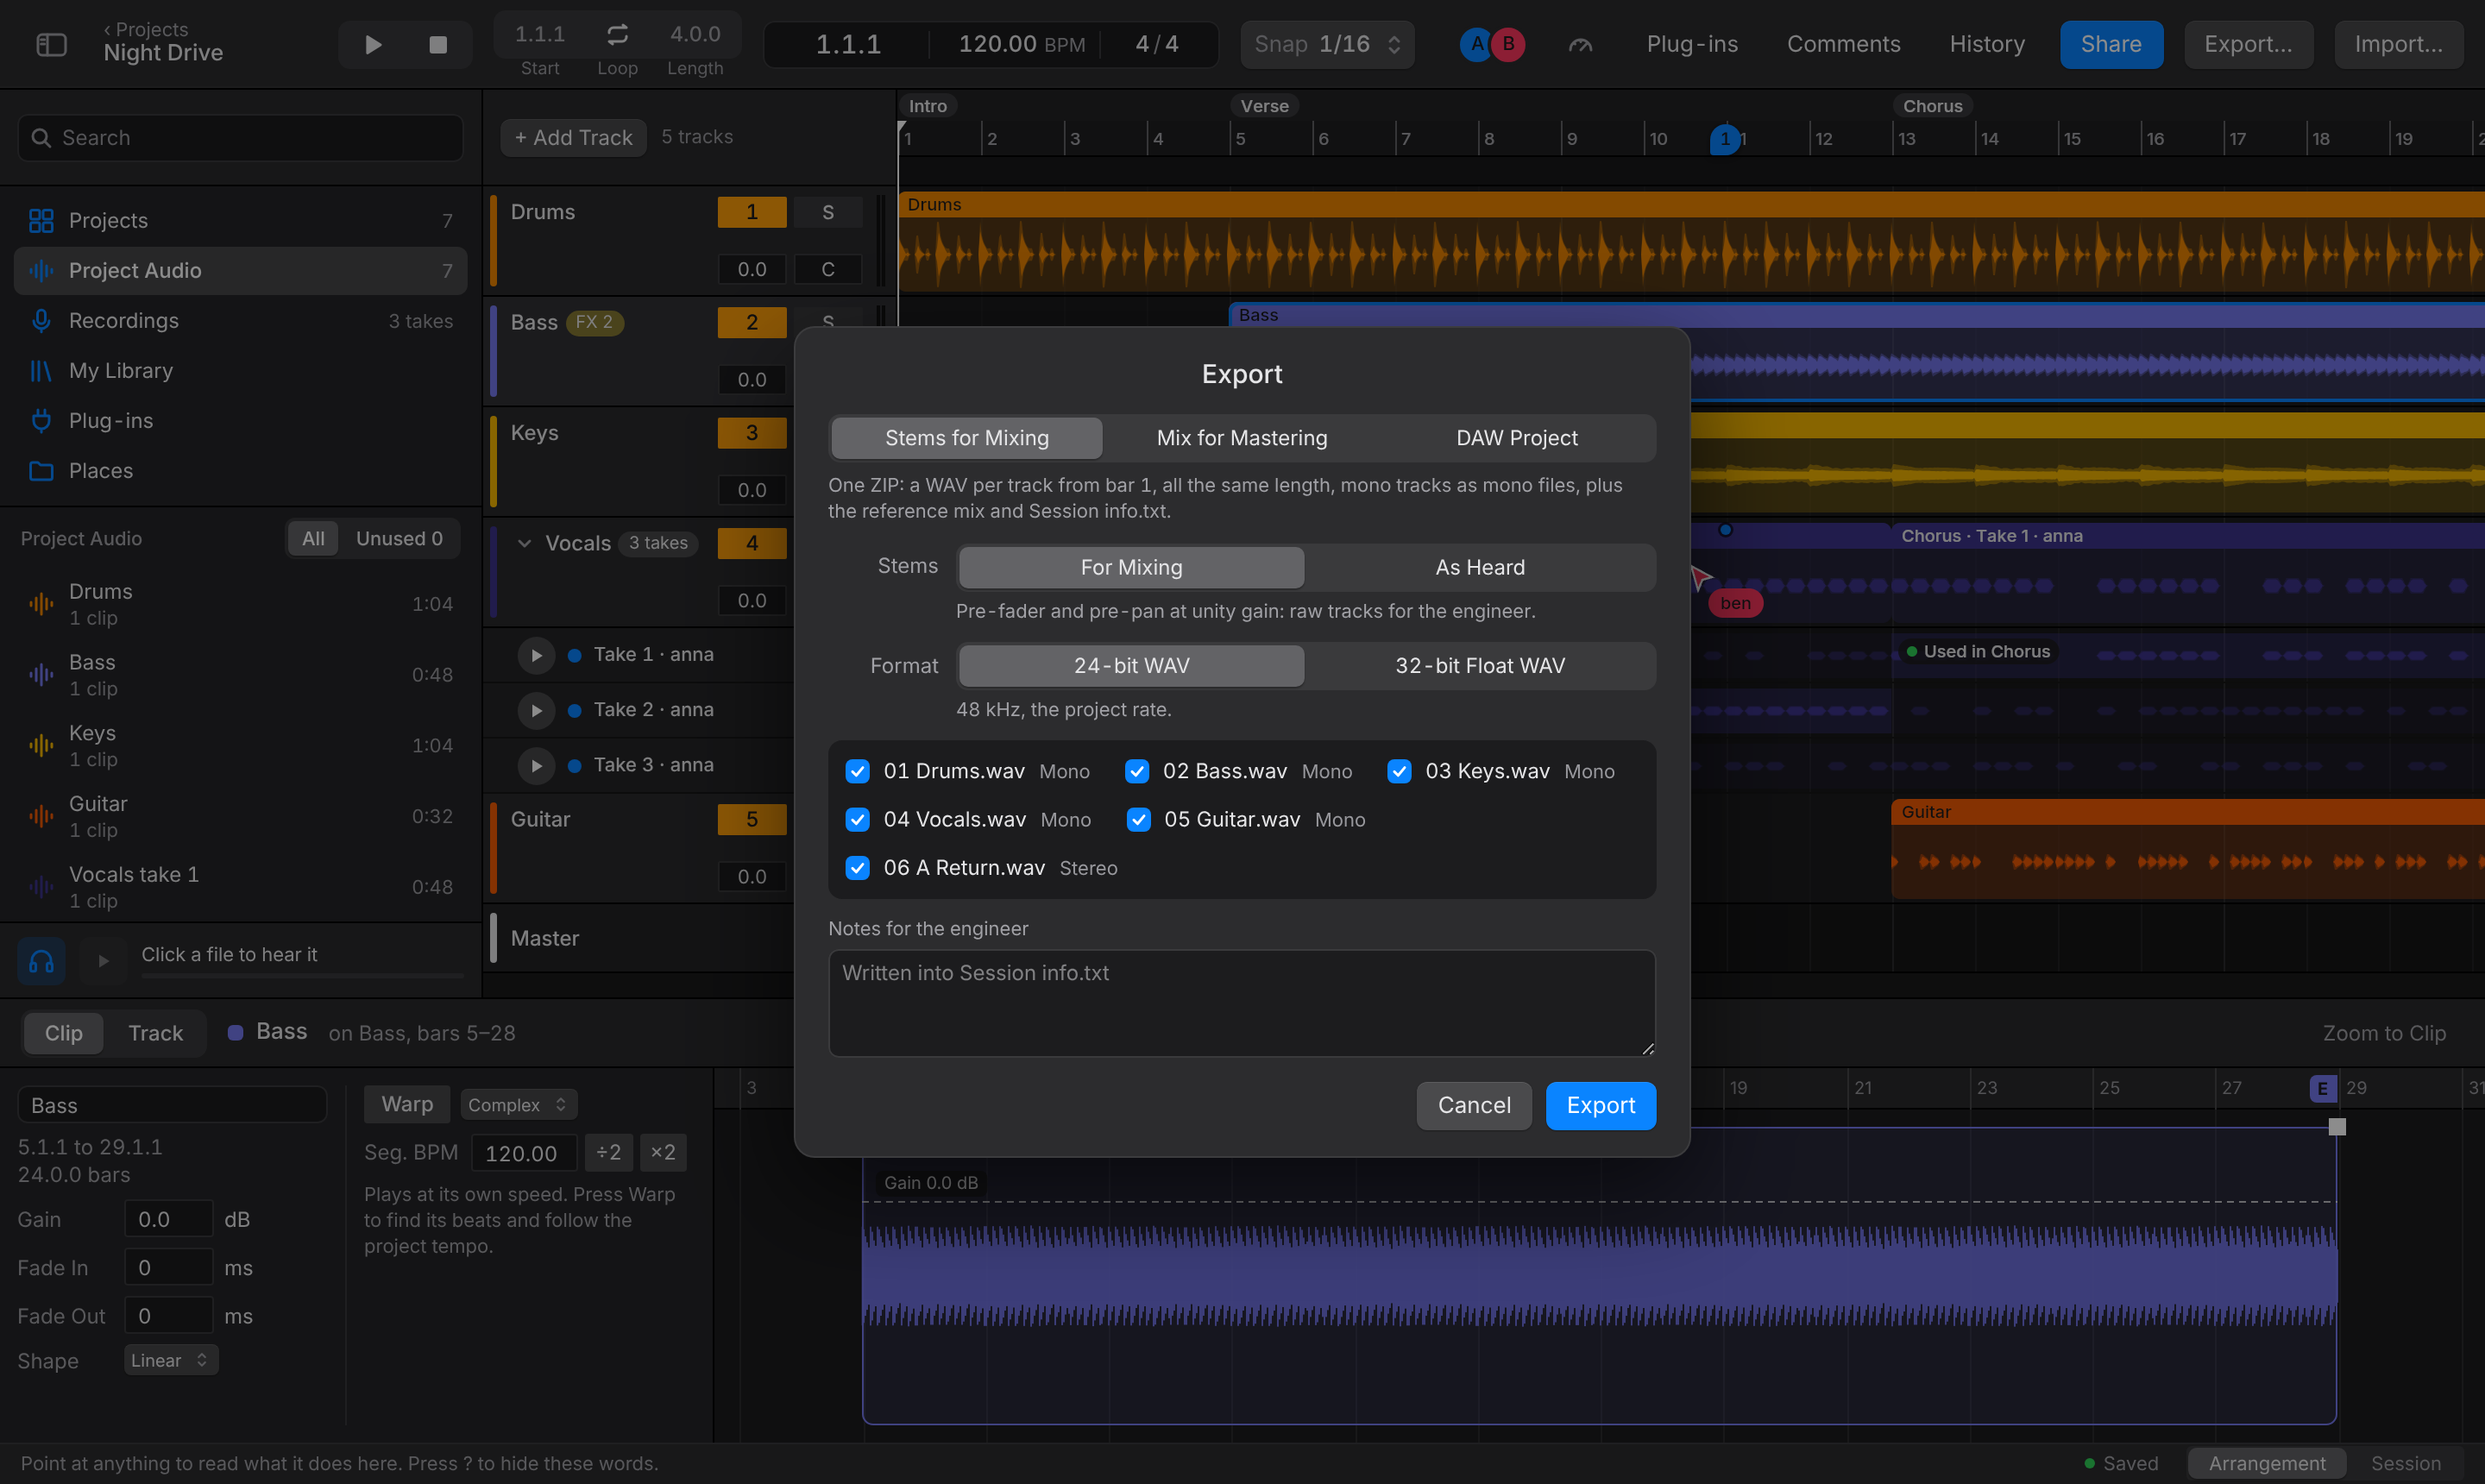Toggle the sidebar panel icon

click(51, 44)
